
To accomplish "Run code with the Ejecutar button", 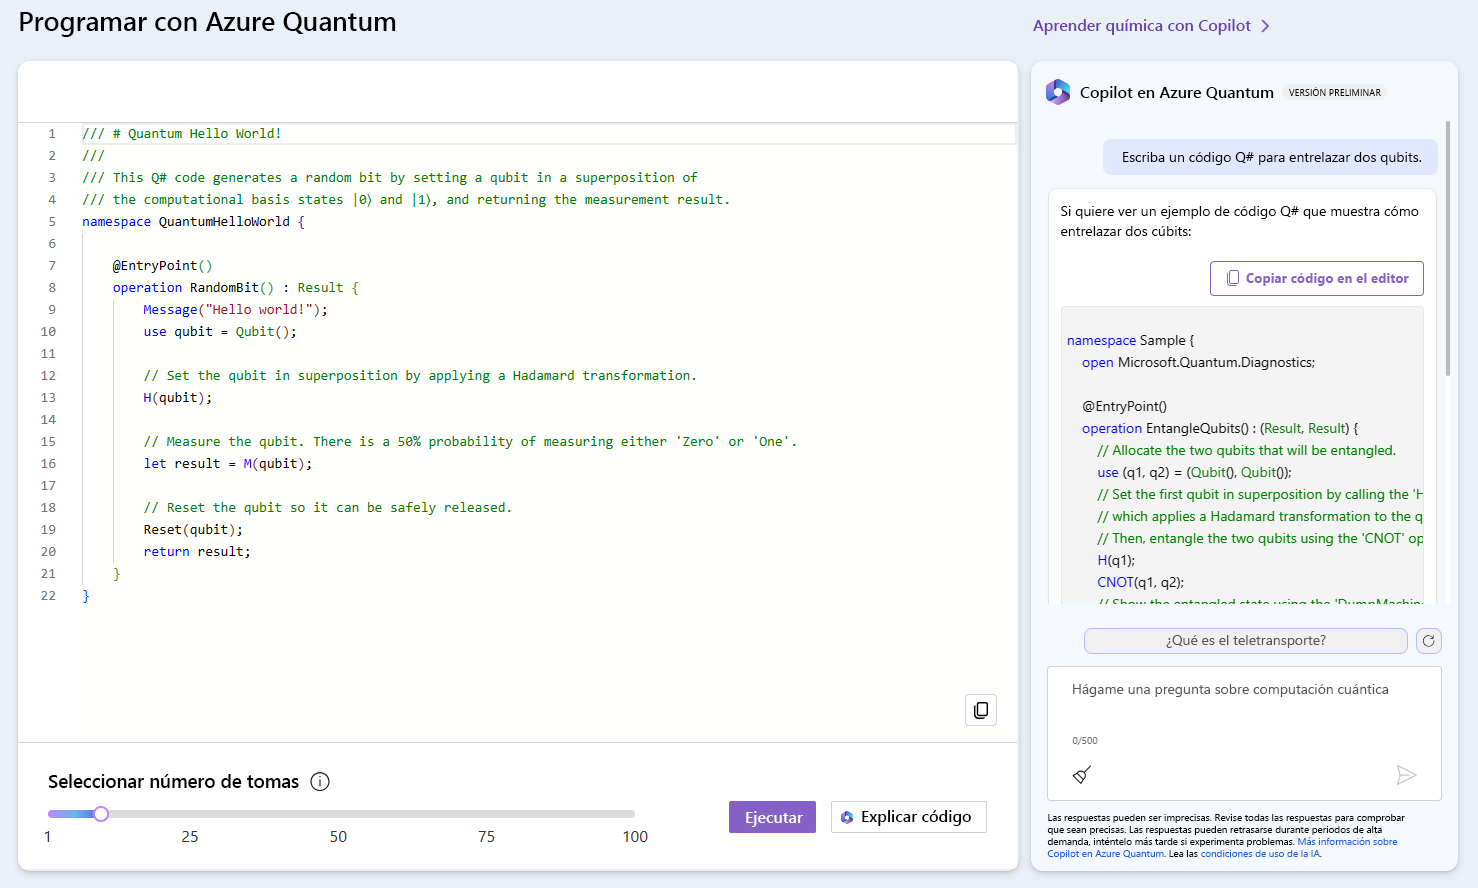I will pos(773,817).
